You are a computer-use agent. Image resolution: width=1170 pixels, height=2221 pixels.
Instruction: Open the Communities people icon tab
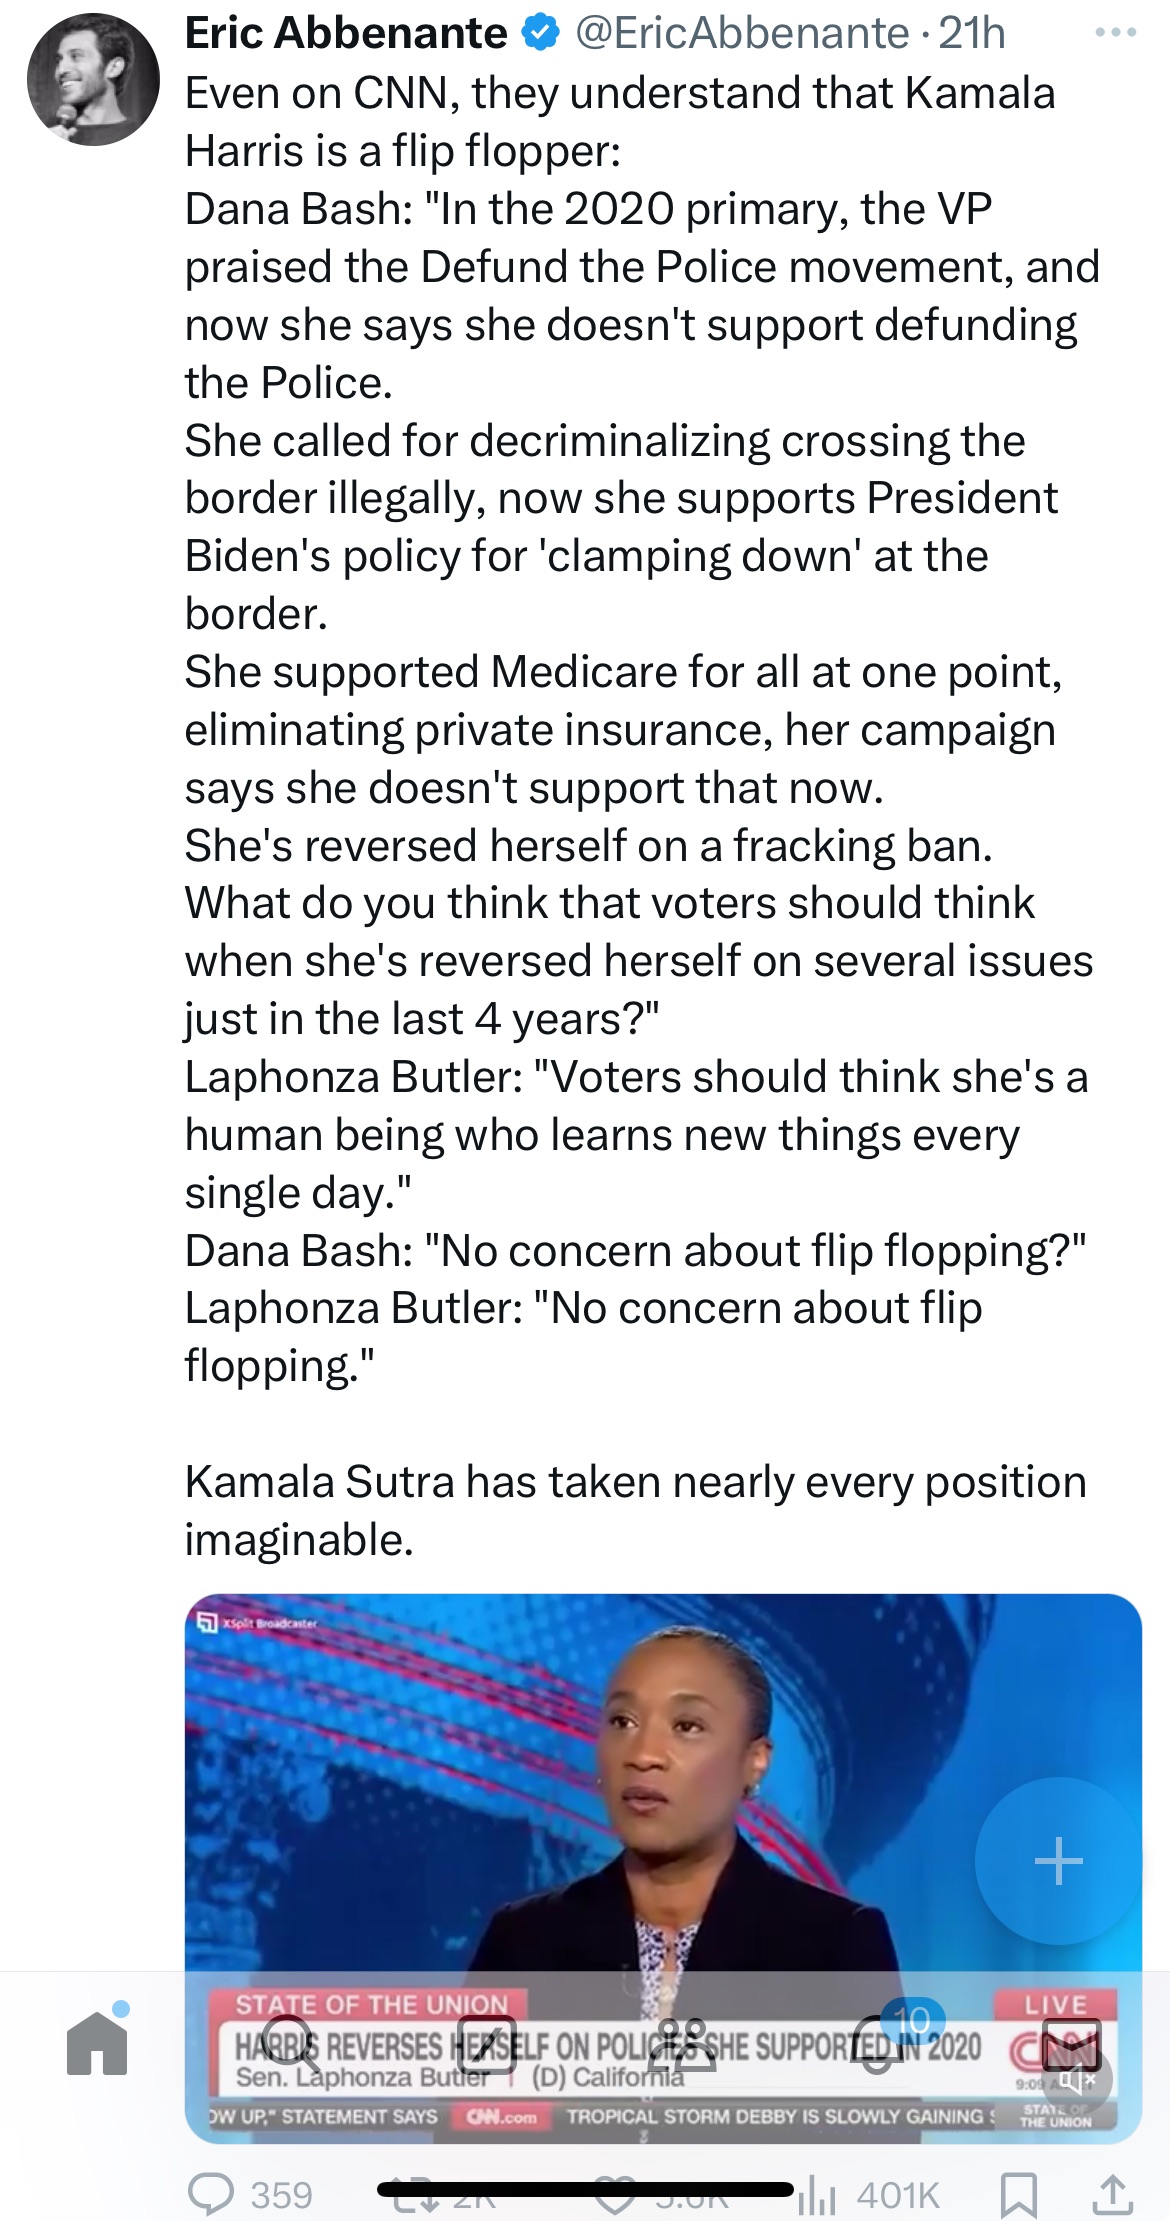pyautogui.click(x=682, y=2043)
